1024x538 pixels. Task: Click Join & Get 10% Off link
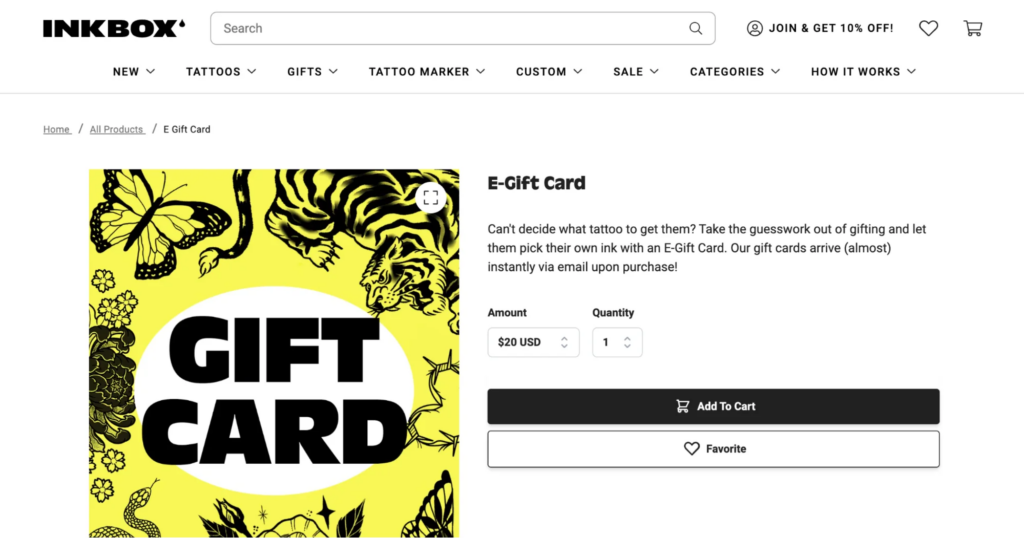(x=831, y=28)
